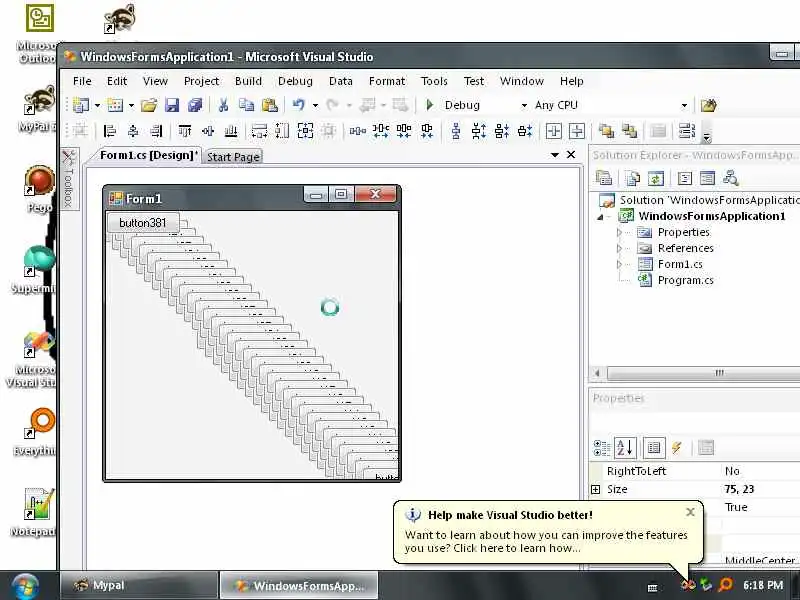
Task: Toggle Alphabetical sort in Properties panel
Action: (x=625, y=448)
